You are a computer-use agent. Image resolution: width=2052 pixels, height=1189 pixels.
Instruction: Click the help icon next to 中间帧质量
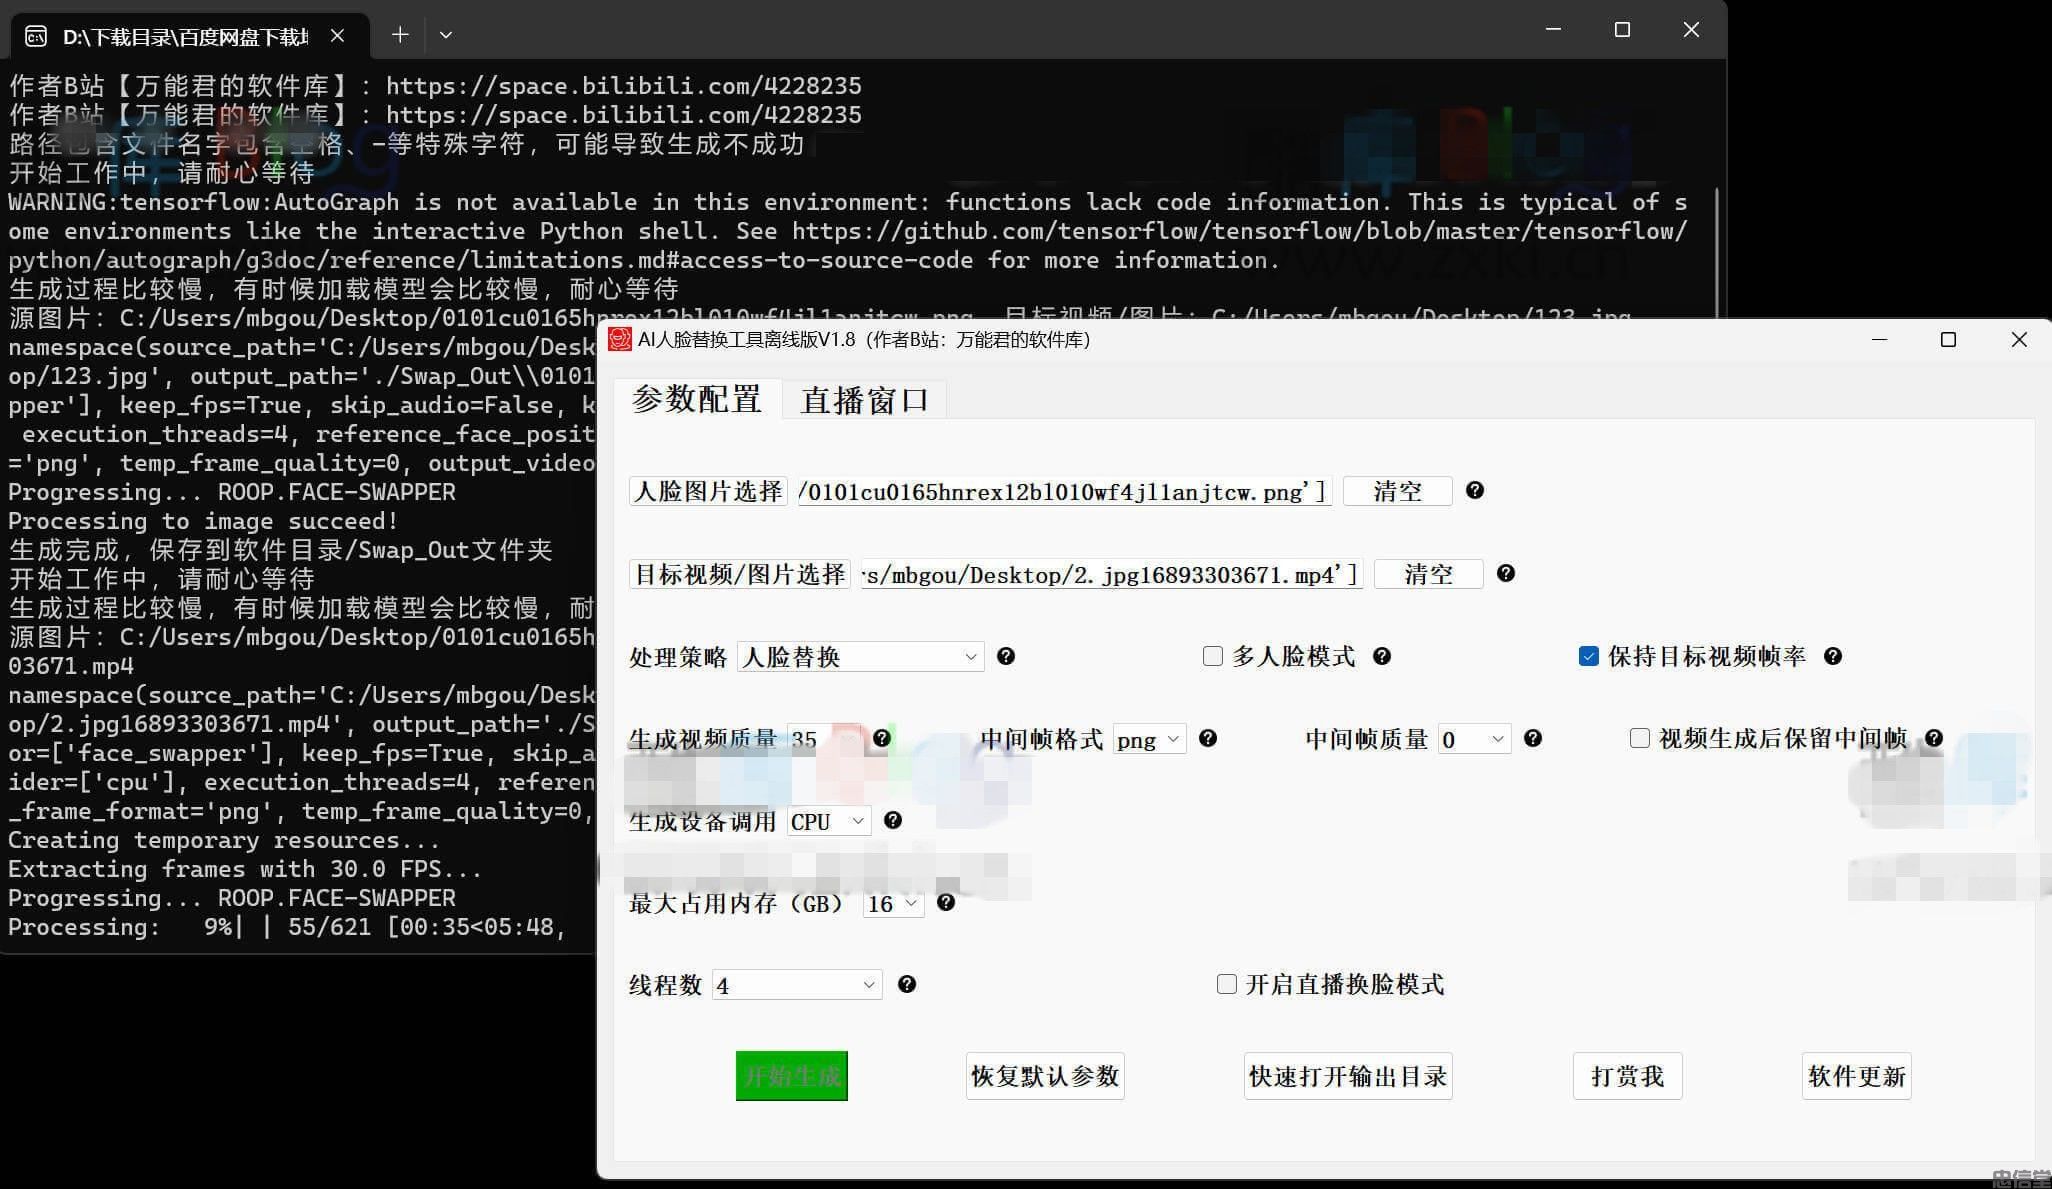click(x=1533, y=739)
